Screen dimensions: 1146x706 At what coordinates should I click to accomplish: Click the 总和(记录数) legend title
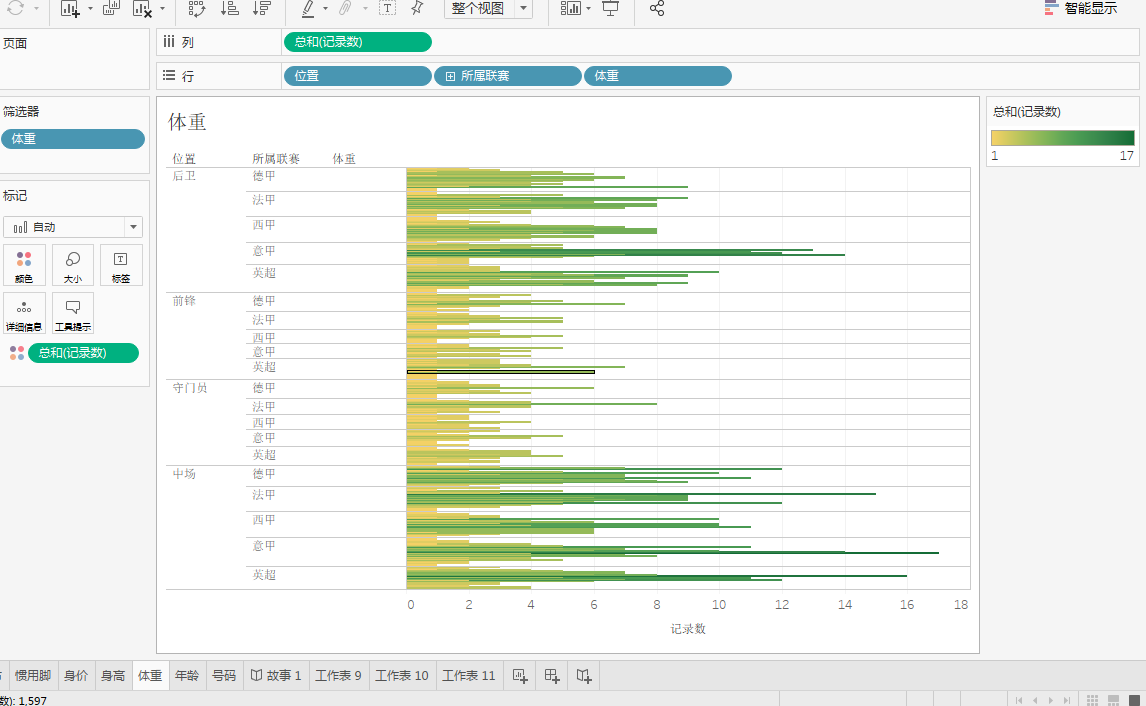pos(1027,112)
